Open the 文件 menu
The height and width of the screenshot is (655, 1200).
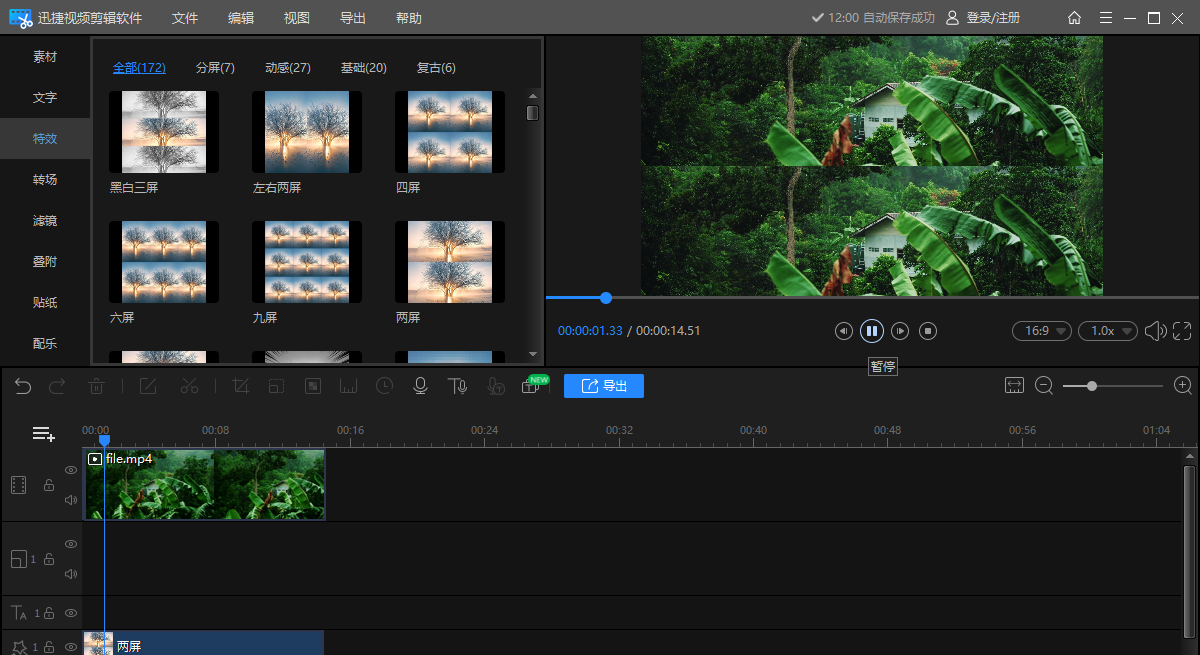point(185,18)
